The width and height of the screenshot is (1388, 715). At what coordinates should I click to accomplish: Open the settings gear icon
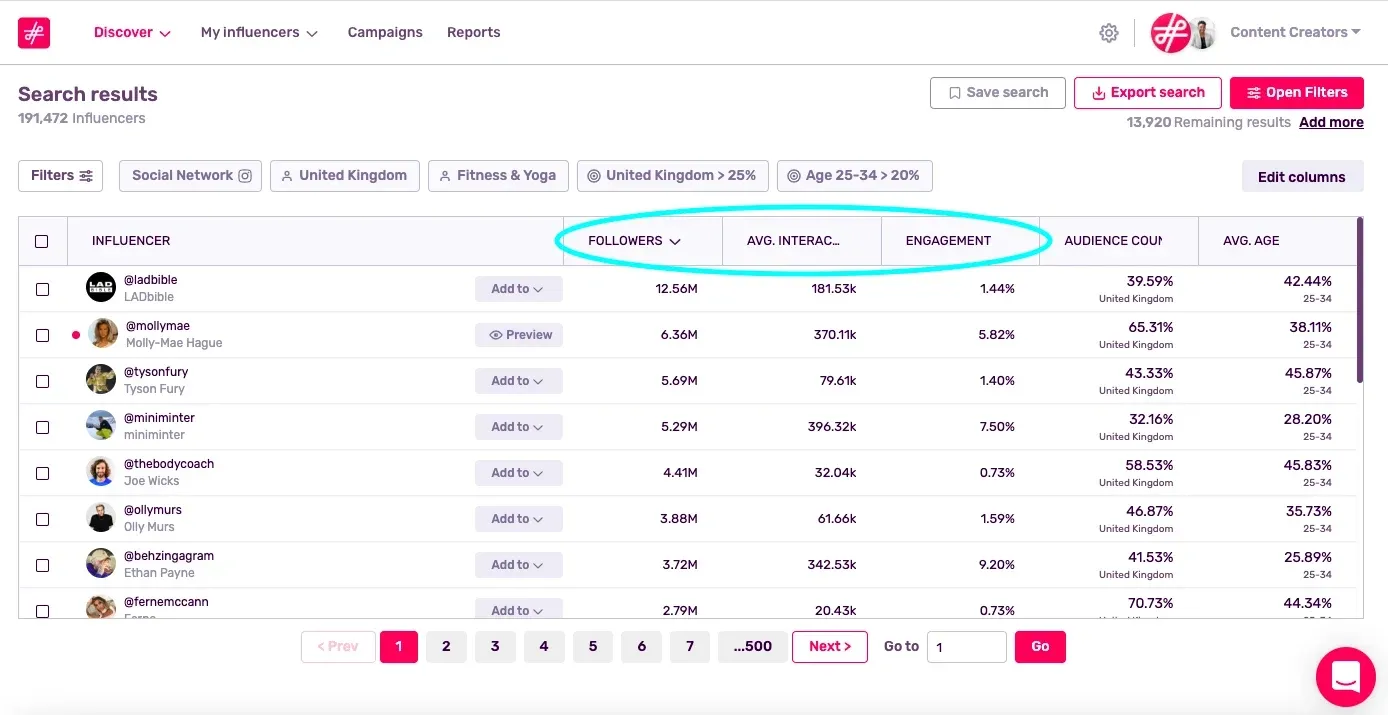[x=1109, y=33]
